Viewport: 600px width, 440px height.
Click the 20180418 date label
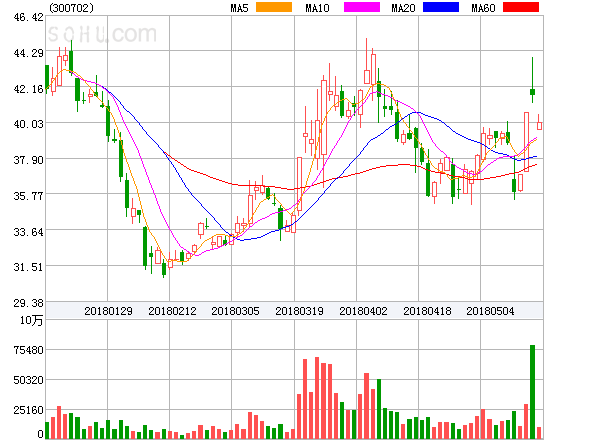(427, 311)
